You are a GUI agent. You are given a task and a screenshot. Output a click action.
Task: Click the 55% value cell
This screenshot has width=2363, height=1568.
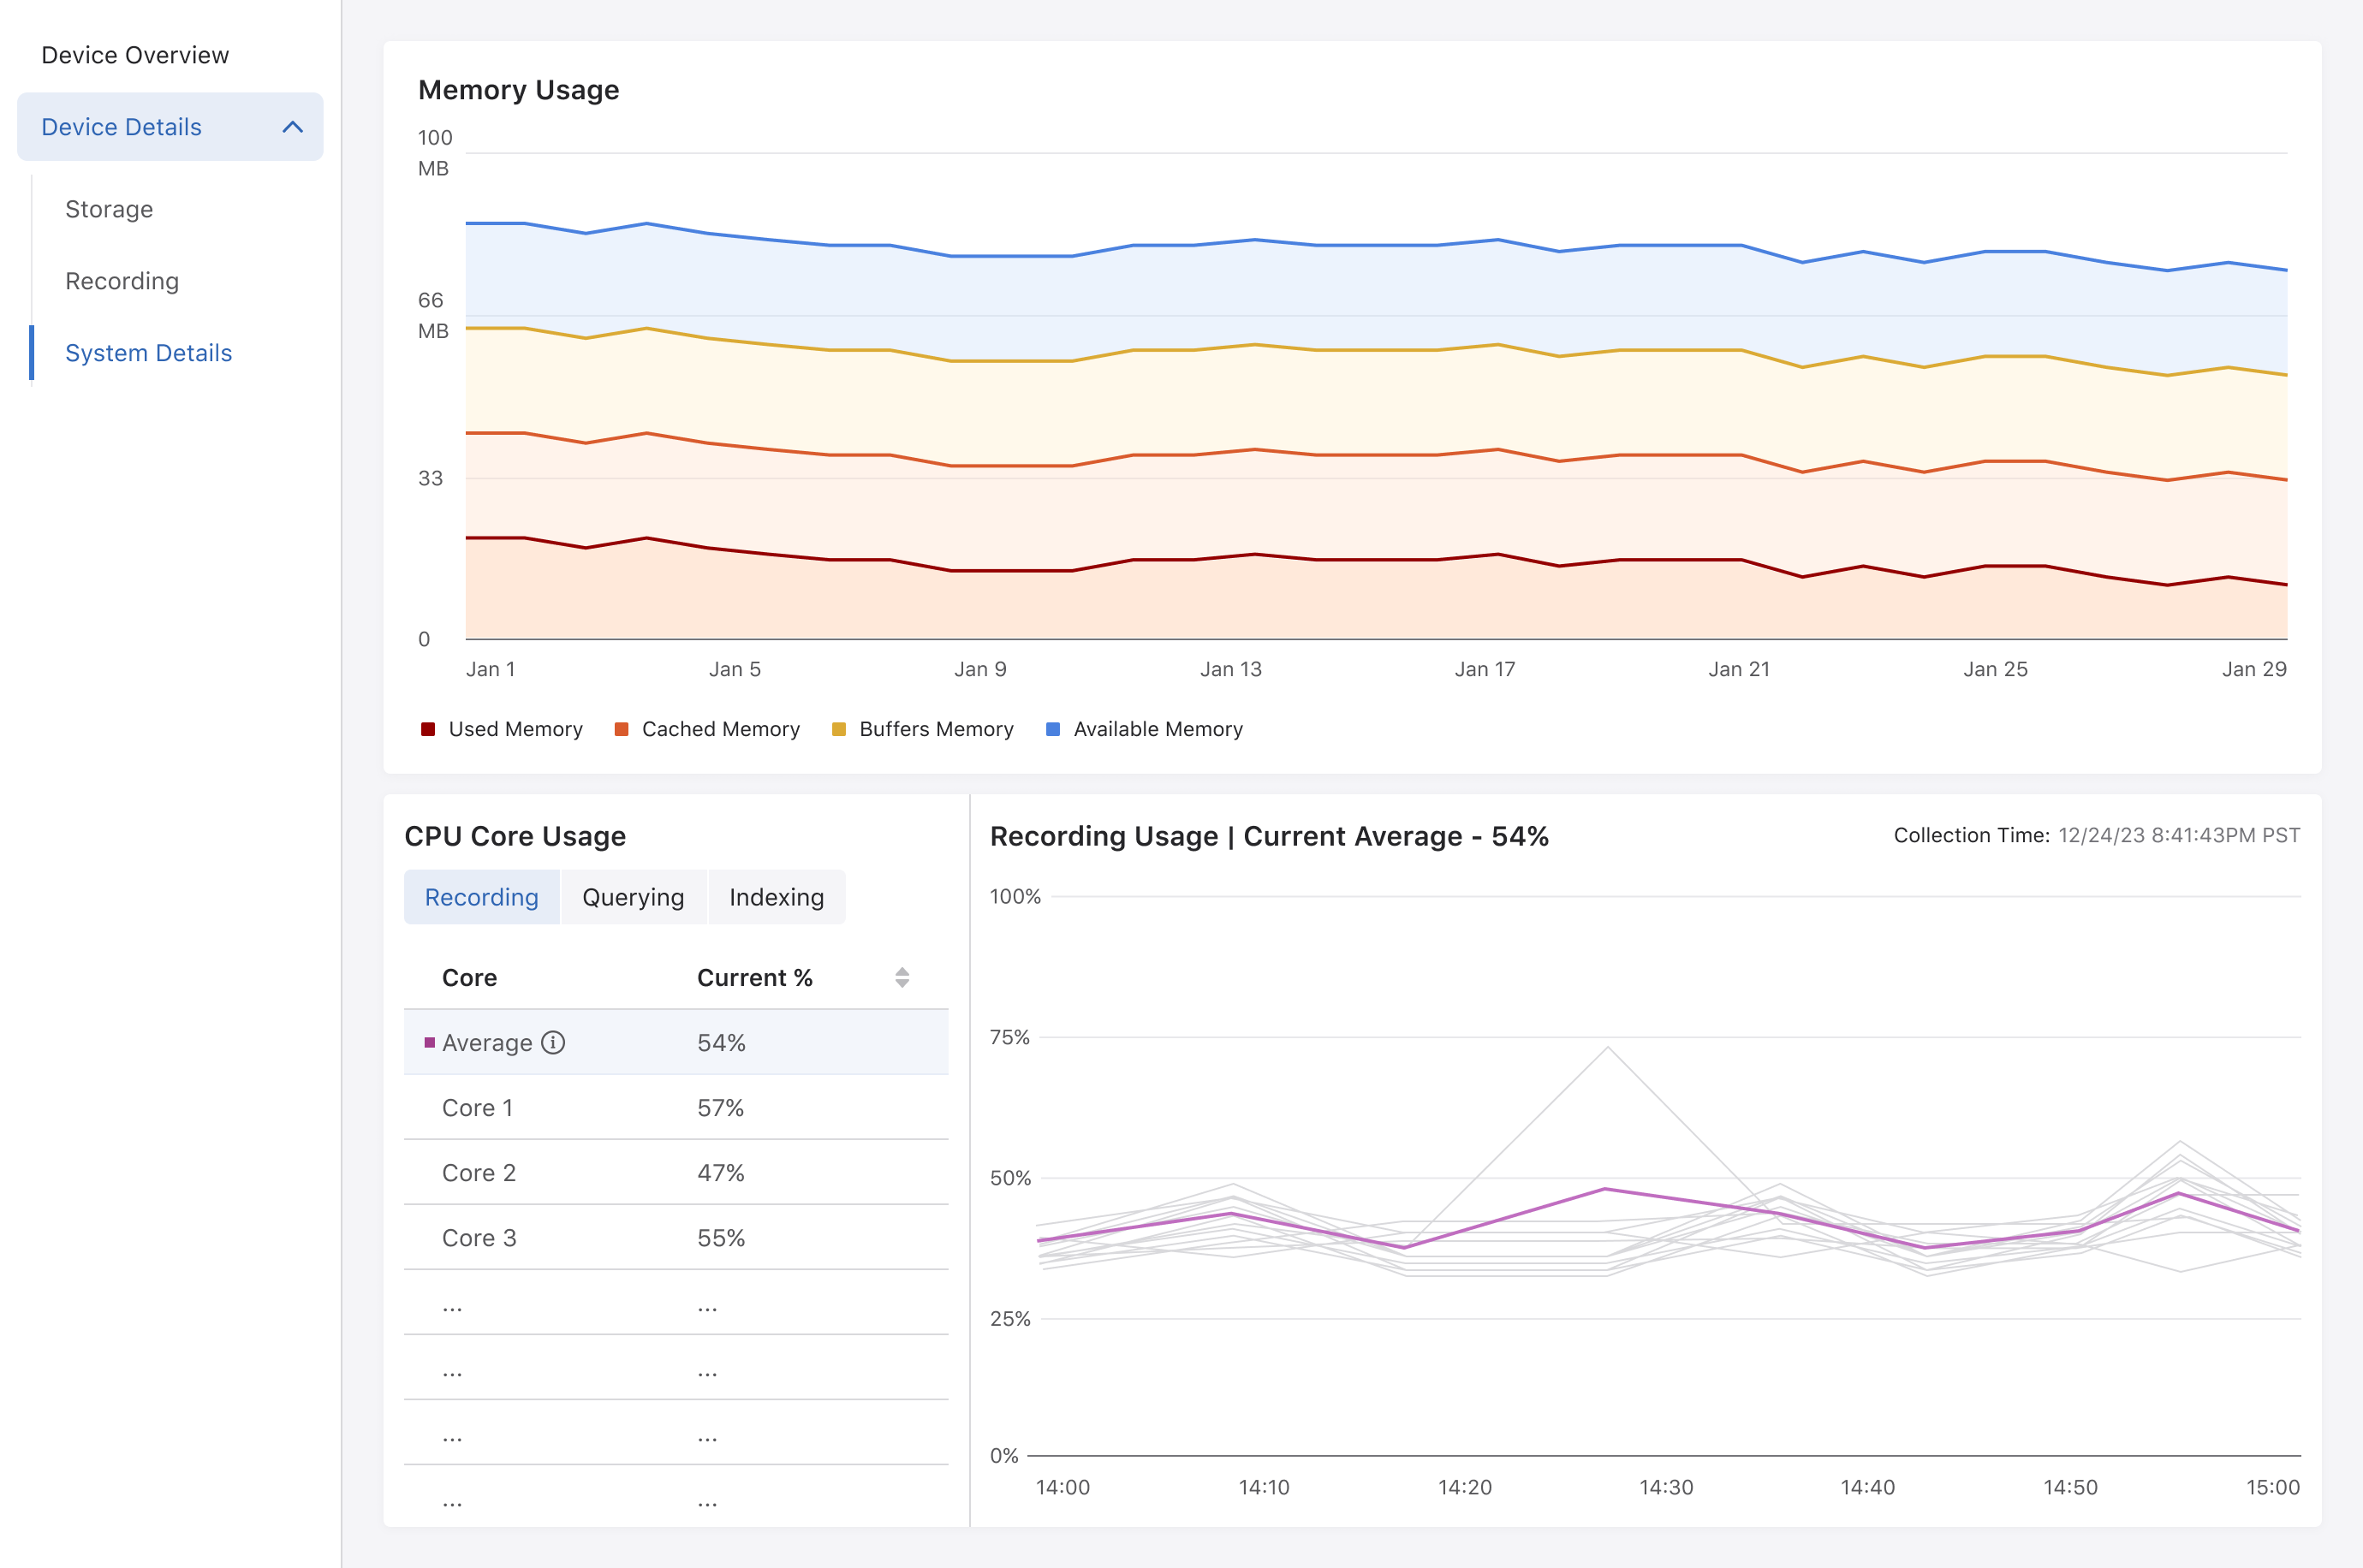[721, 1238]
